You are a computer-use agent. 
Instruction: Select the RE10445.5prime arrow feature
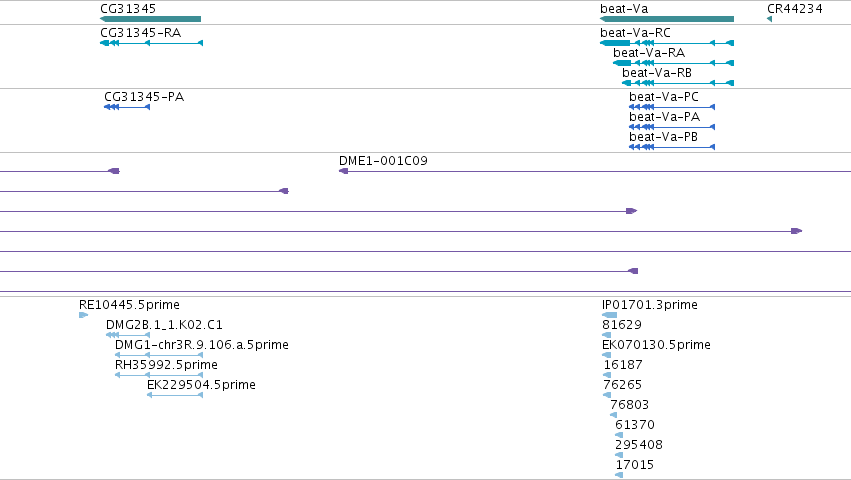[84, 315]
